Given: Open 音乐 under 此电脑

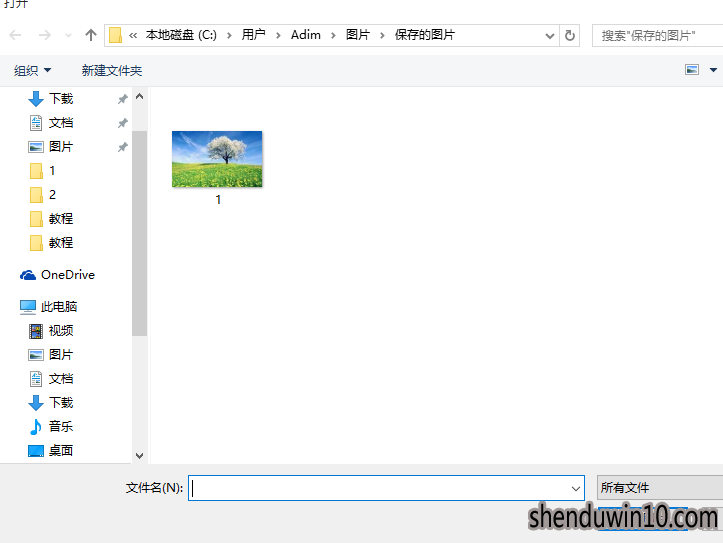Looking at the screenshot, I should pos(51,426).
